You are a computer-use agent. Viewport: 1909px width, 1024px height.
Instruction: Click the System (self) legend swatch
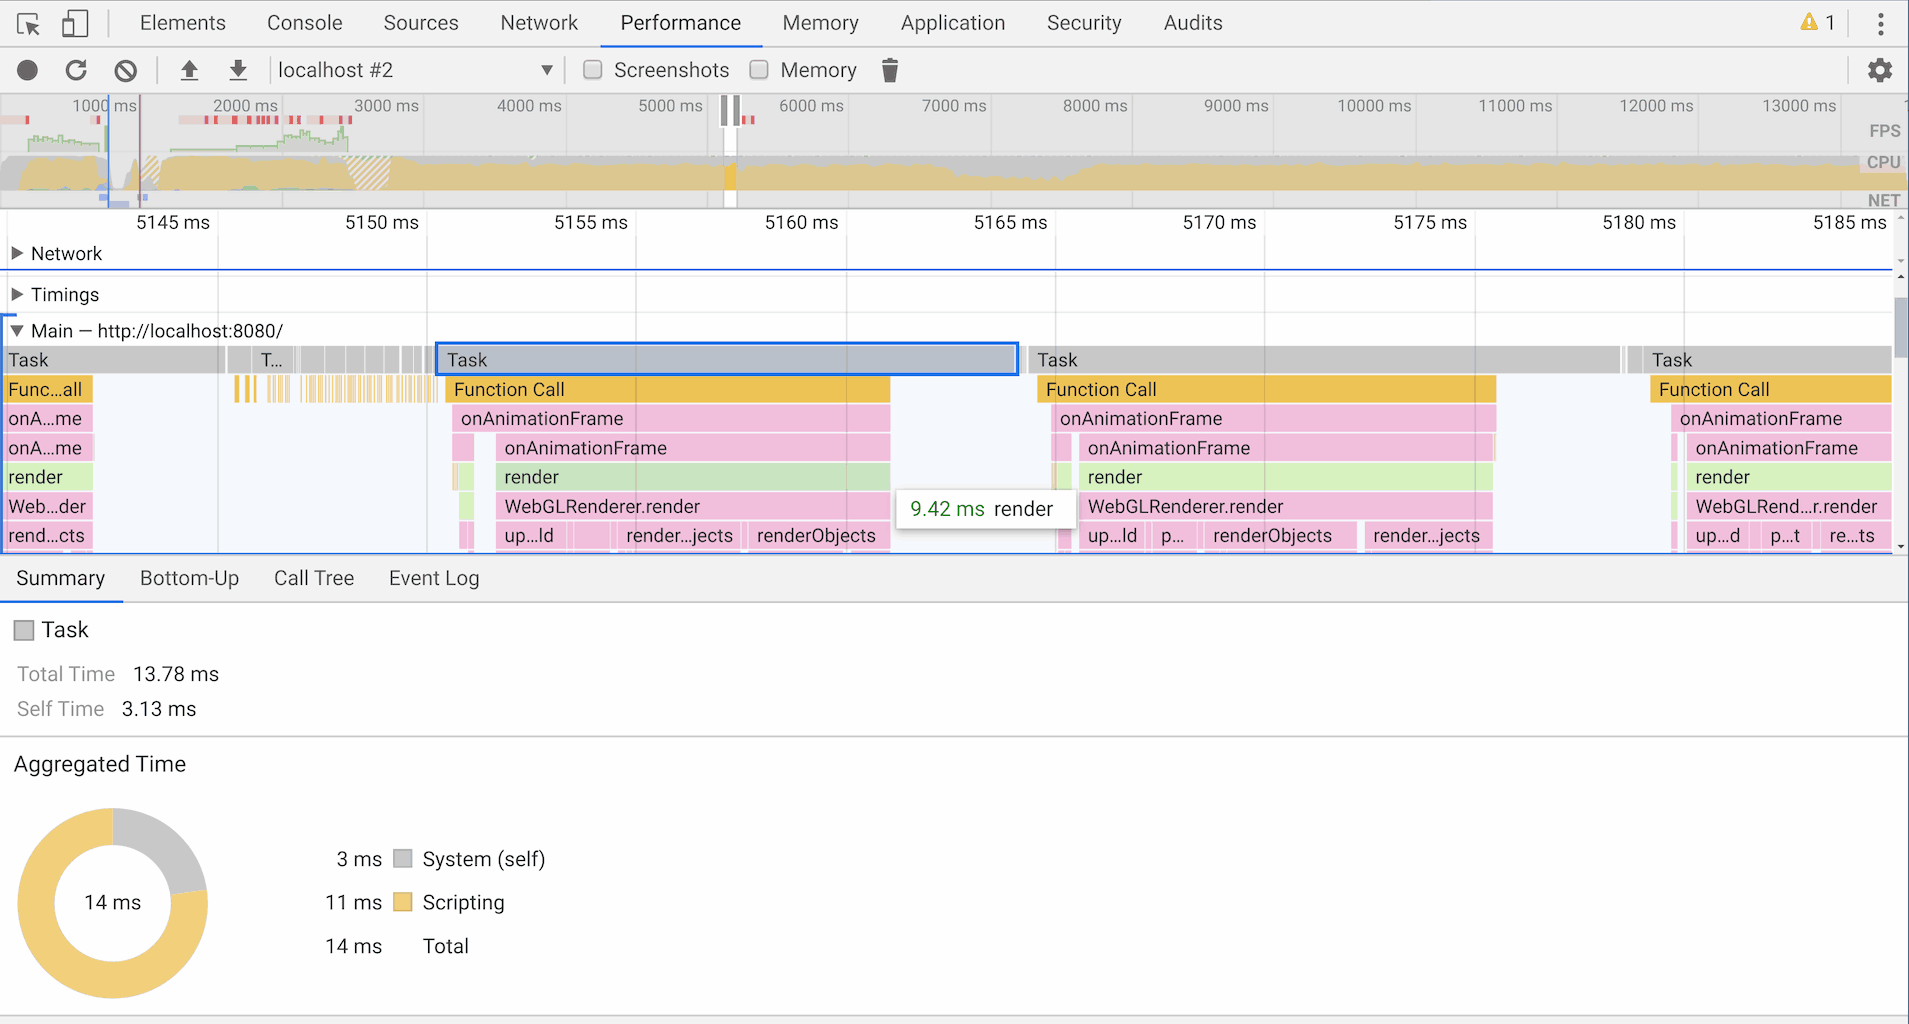click(403, 859)
